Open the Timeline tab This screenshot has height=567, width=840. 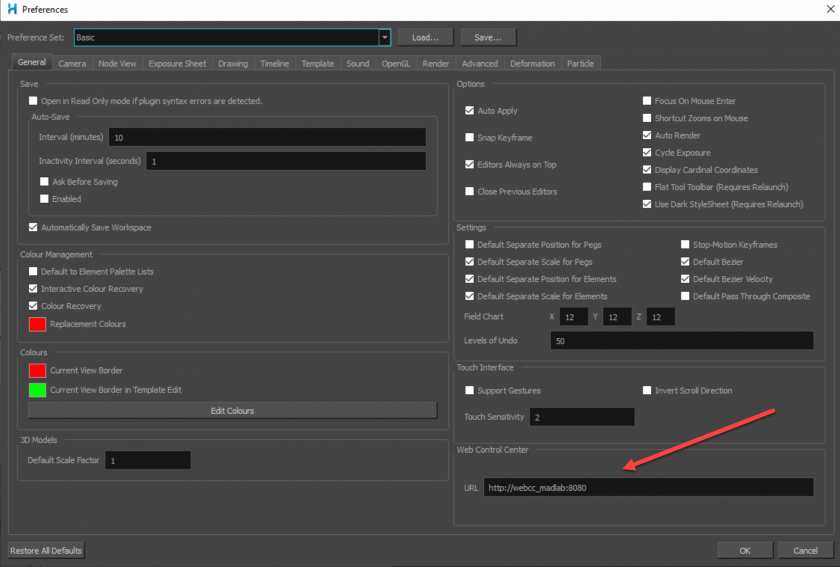click(x=274, y=63)
